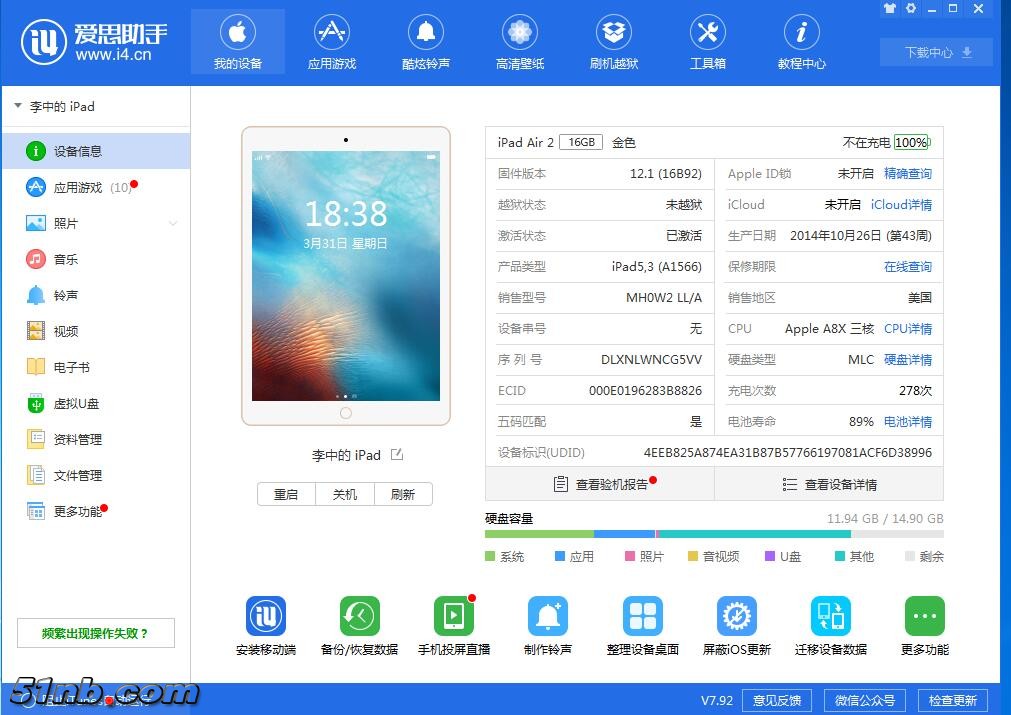Switch to the 刷机越狱 tab
Image resolution: width=1011 pixels, height=715 pixels.
(x=613, y=43)
